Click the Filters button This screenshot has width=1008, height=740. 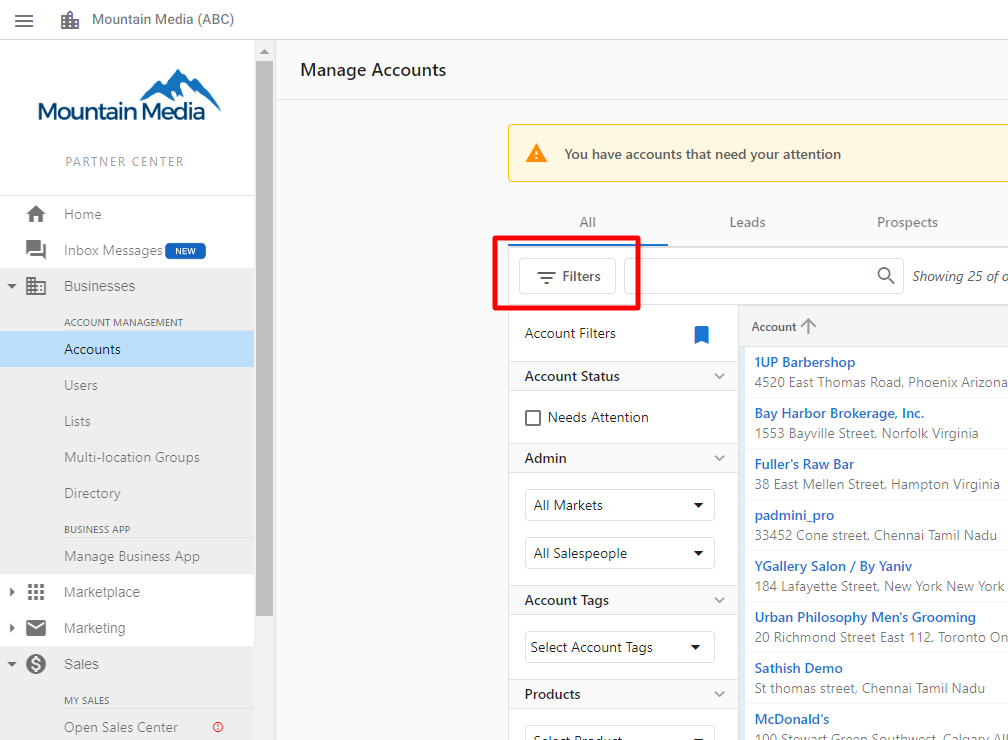point(568,276)
